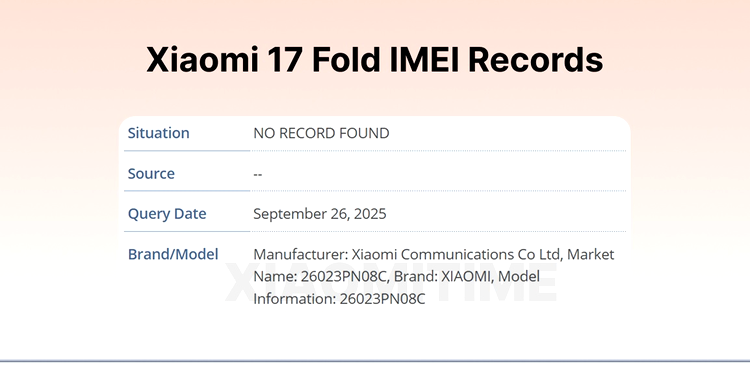Click the word IMEI in the title
Image resolution: width=750 pixels, height=372 pixels.
click(x=424, y=60)
